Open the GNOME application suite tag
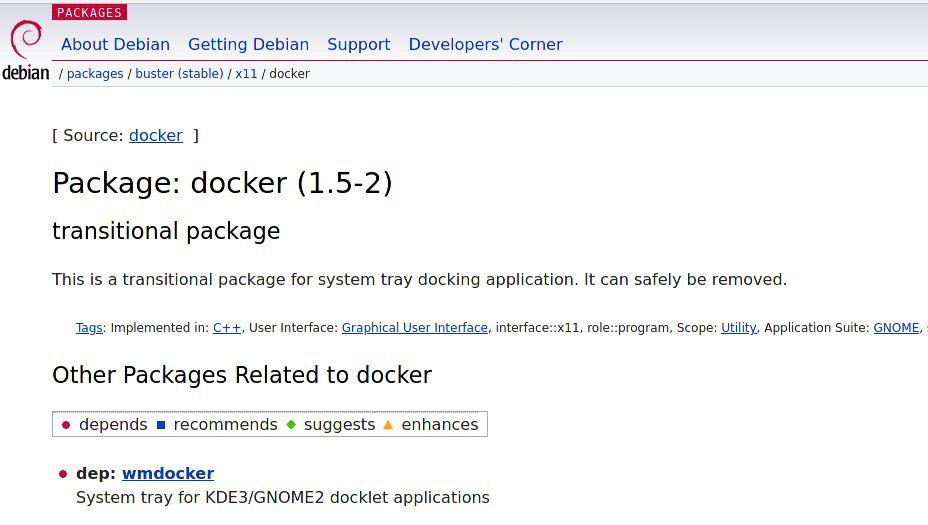Image resolution: width=928 pixels, height=525 pixels. (896, 328)
